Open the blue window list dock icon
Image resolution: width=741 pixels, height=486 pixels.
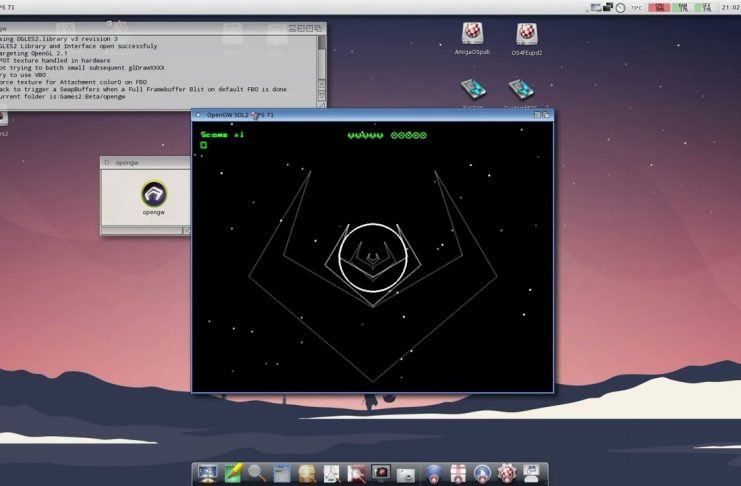(282, 473)
